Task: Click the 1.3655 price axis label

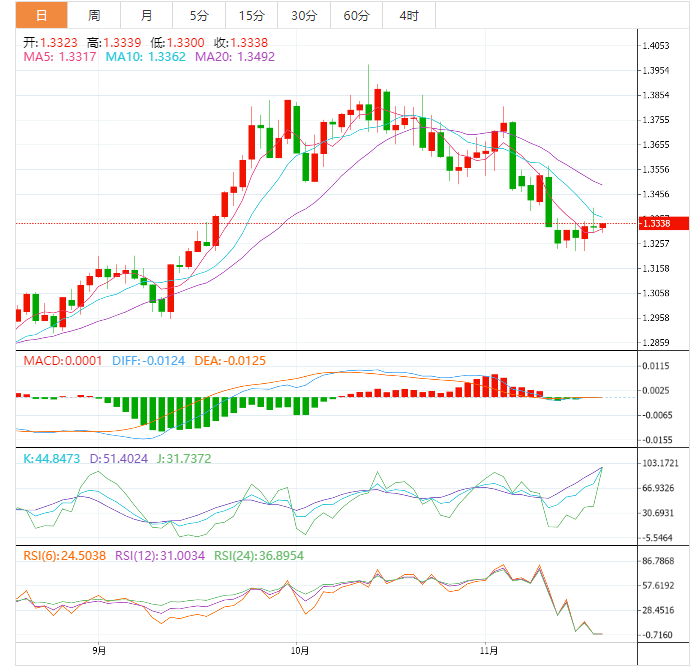Action: [656, 145]
